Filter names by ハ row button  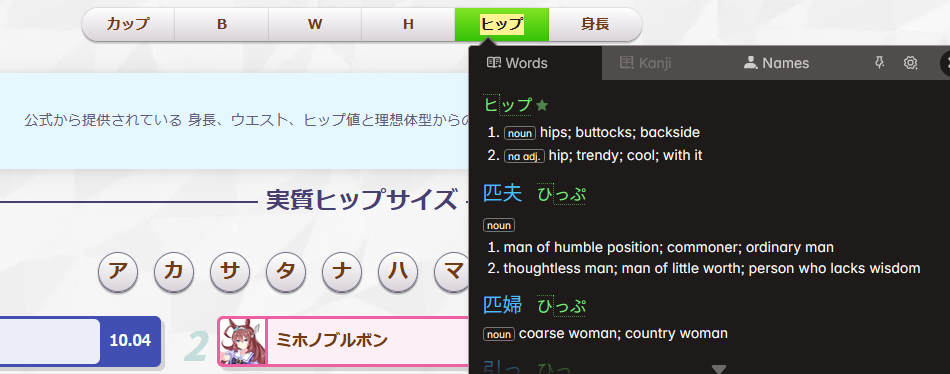(x=398, y=272)
